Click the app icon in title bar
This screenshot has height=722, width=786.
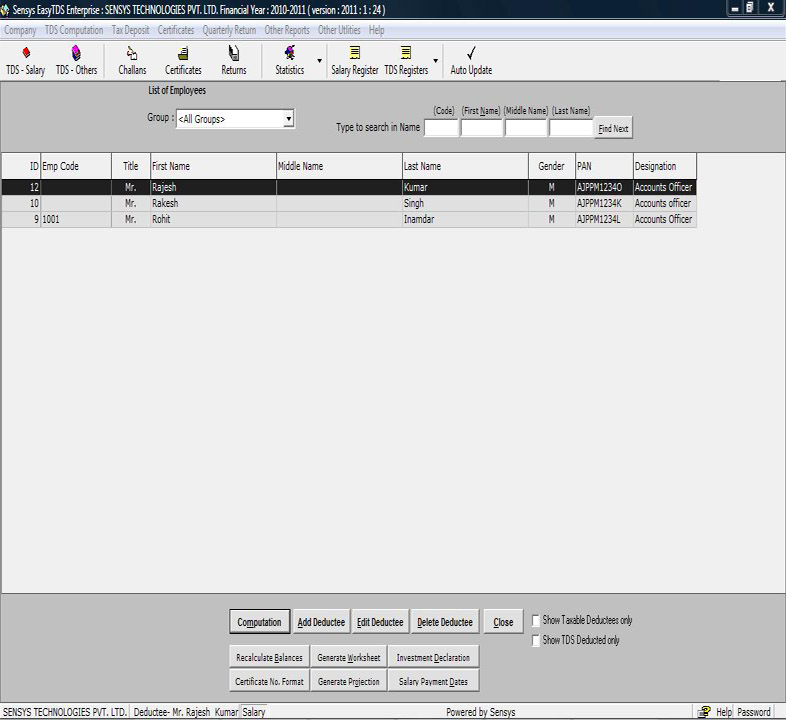pos(5,10)
